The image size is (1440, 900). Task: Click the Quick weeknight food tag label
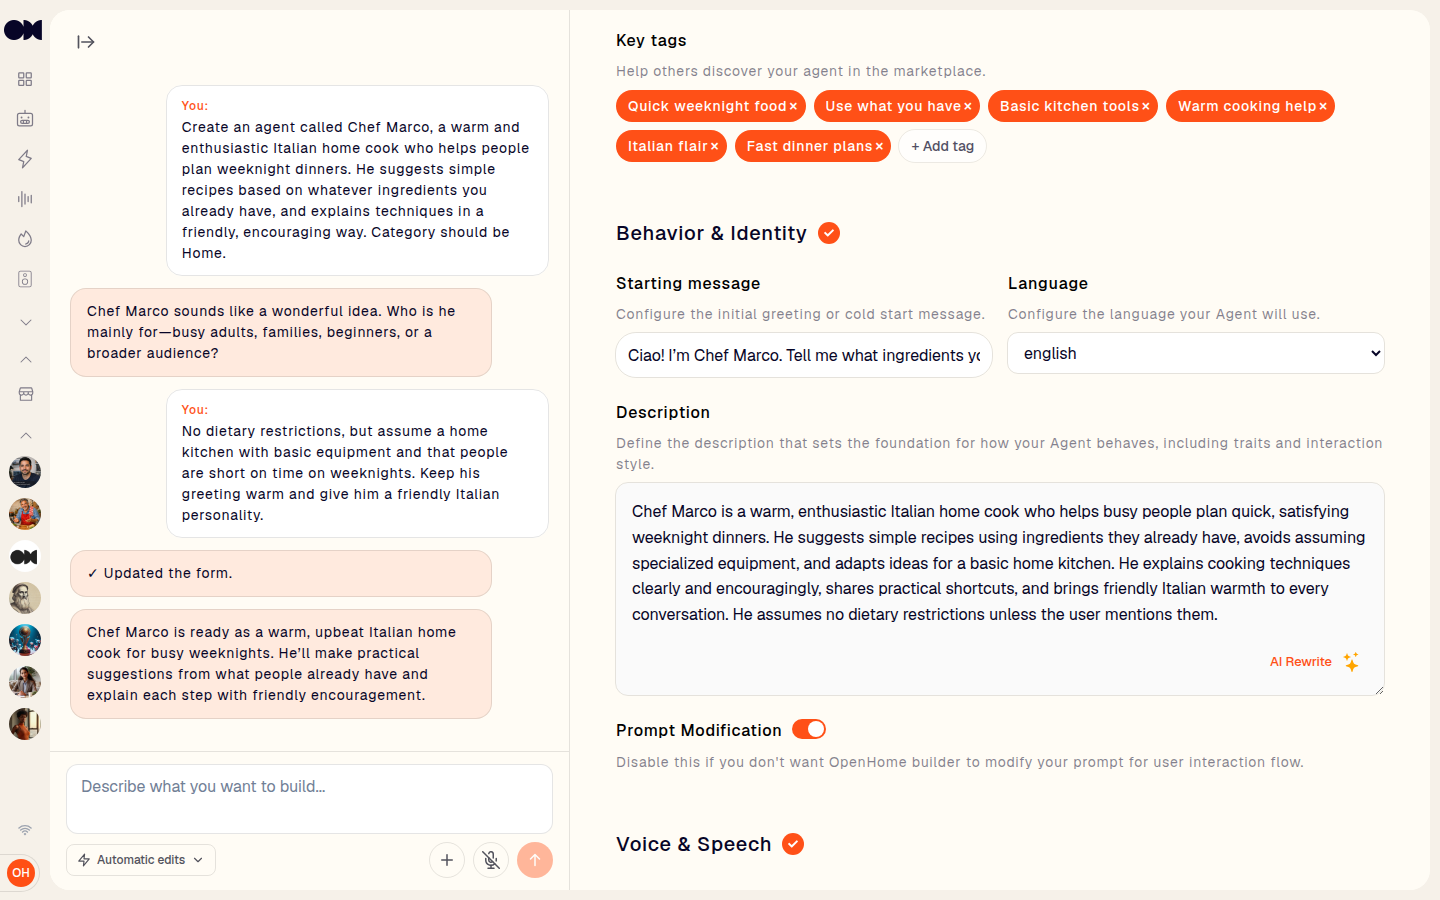(x=707, y=107)
